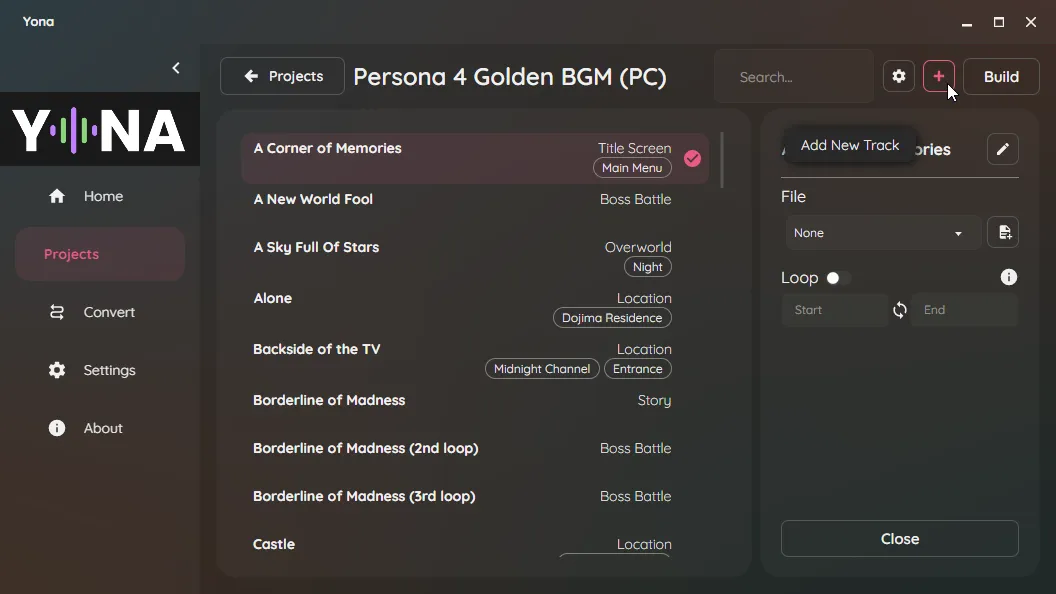The height and width of the screenshot is (594, 1056).
Task: Click the track list scrollbar
Action: (722, 160)
